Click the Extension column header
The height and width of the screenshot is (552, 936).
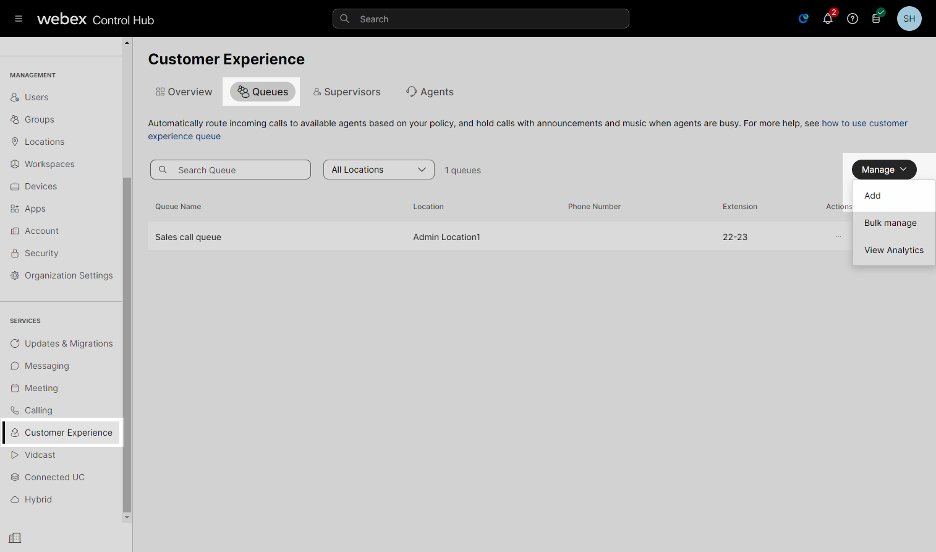point(740,206)
